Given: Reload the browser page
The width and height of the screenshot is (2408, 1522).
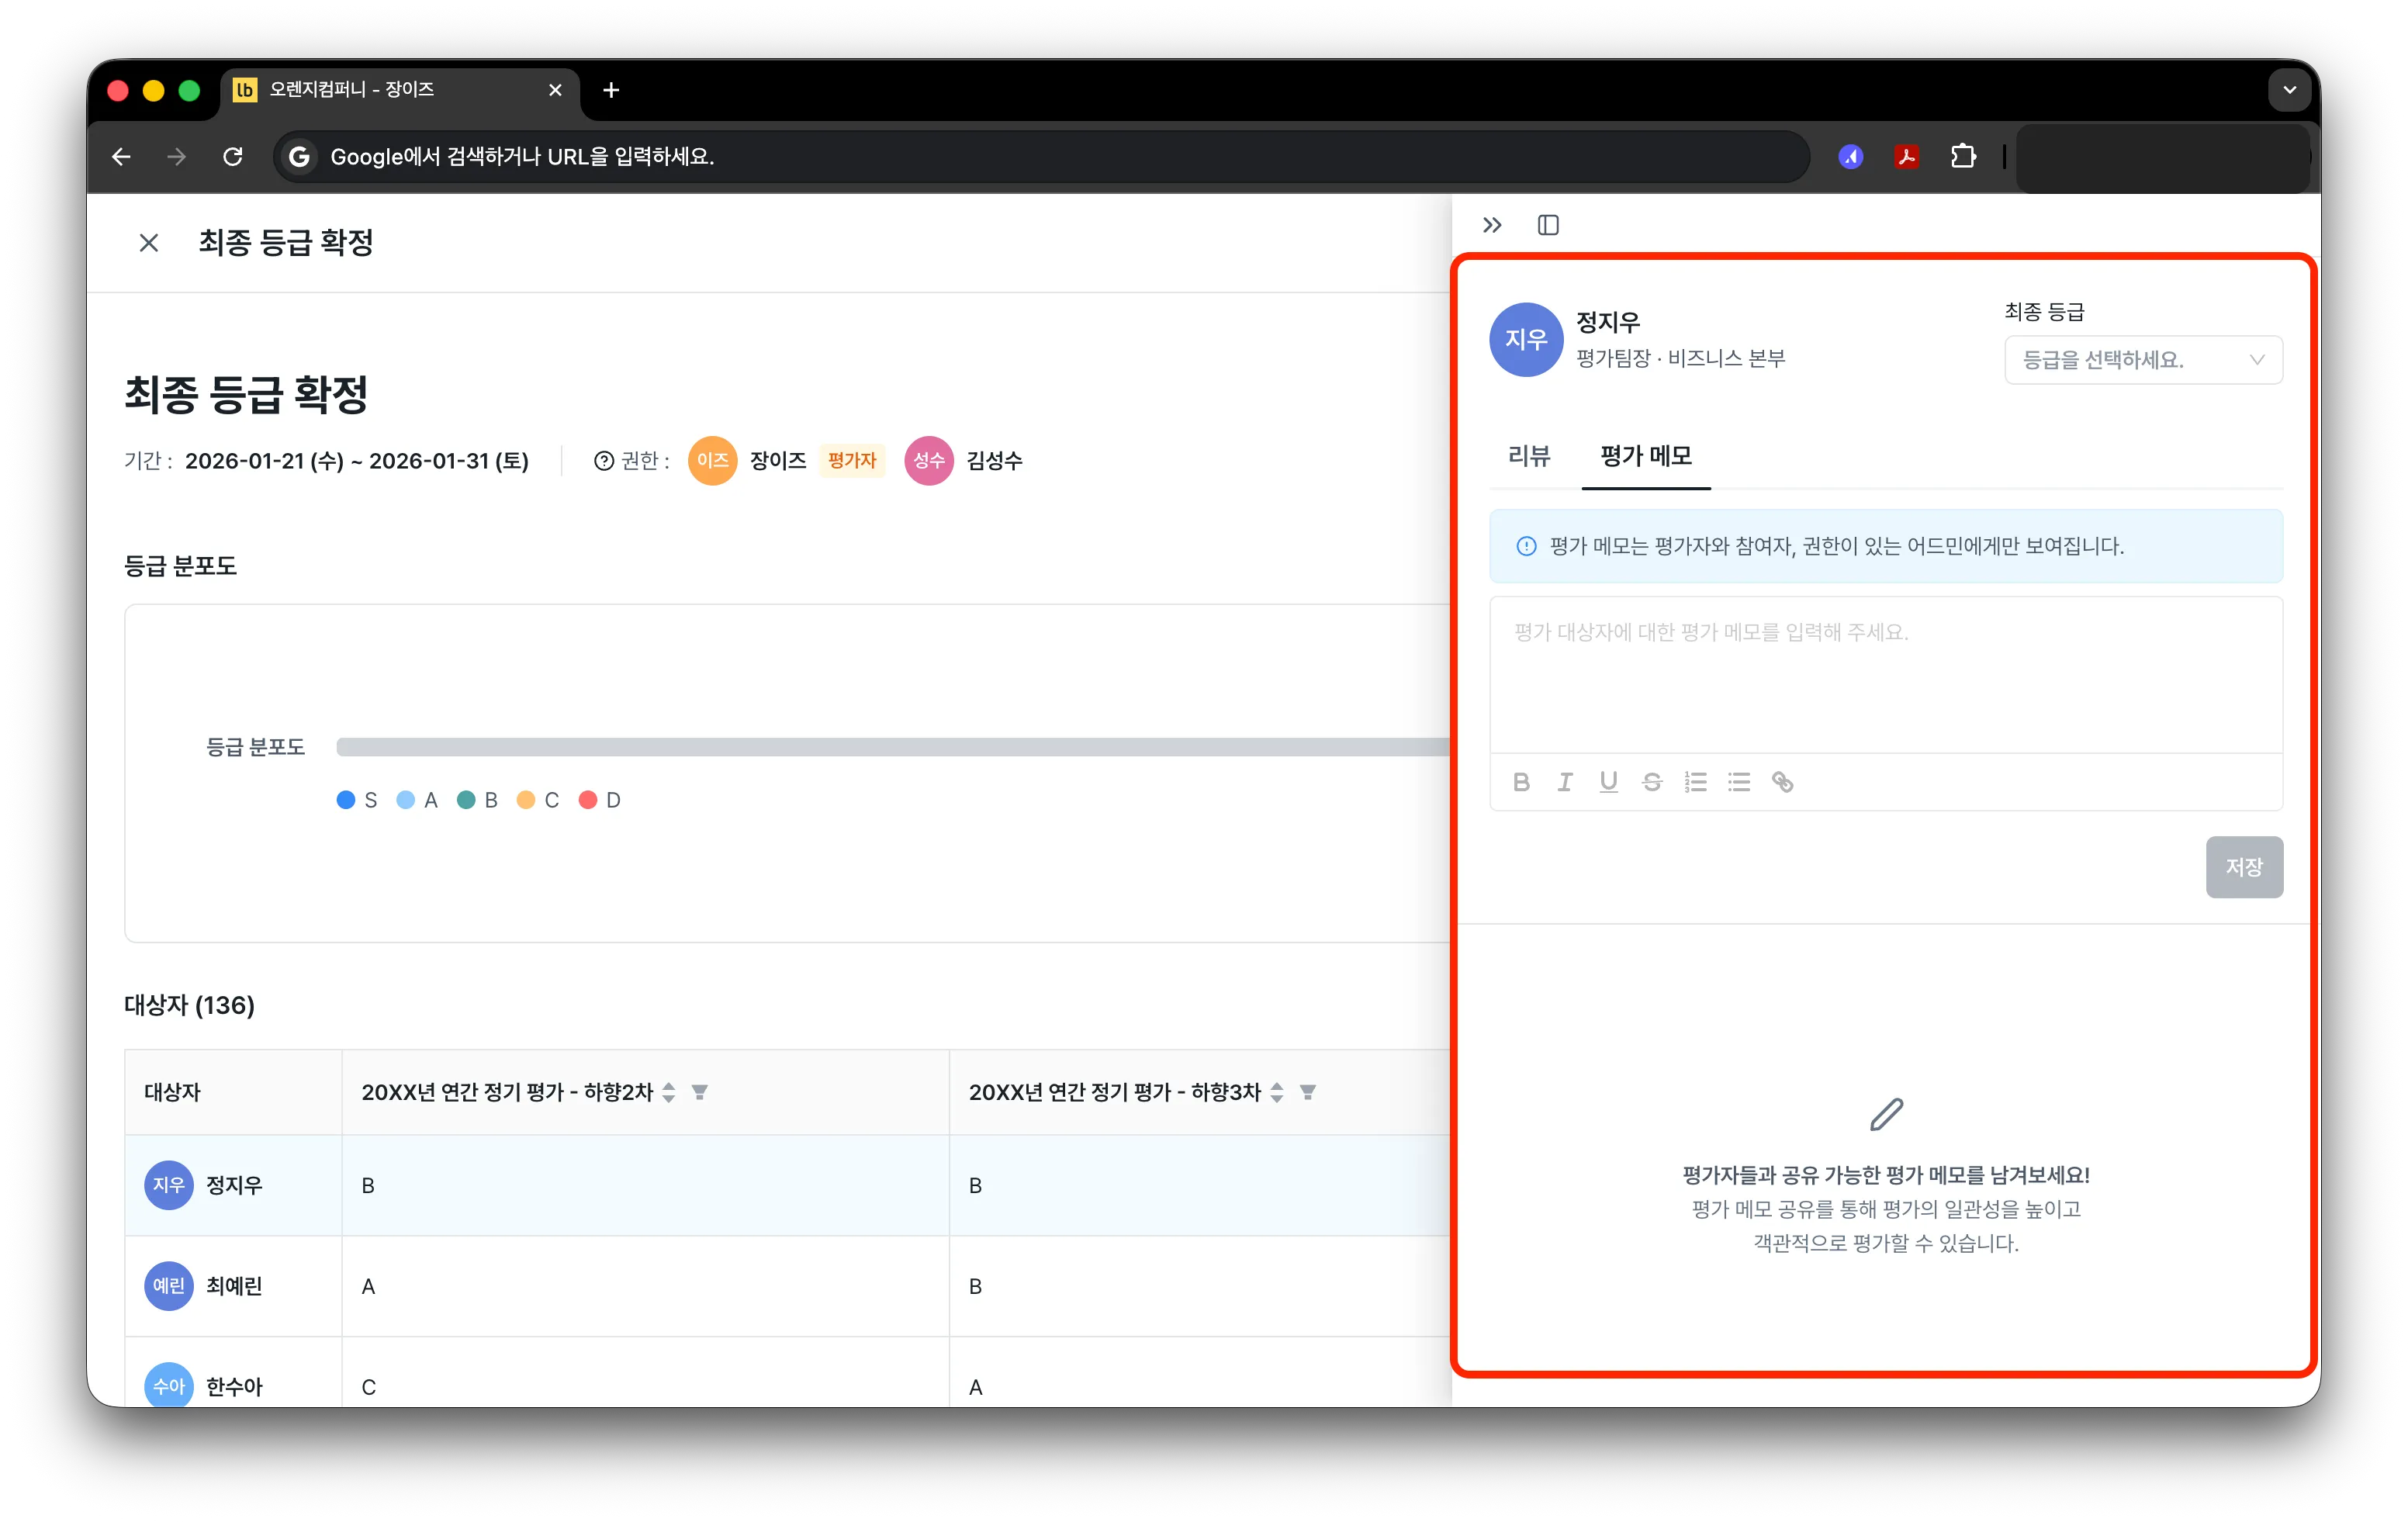Looking at the screenshot, I should click(233, 157).
